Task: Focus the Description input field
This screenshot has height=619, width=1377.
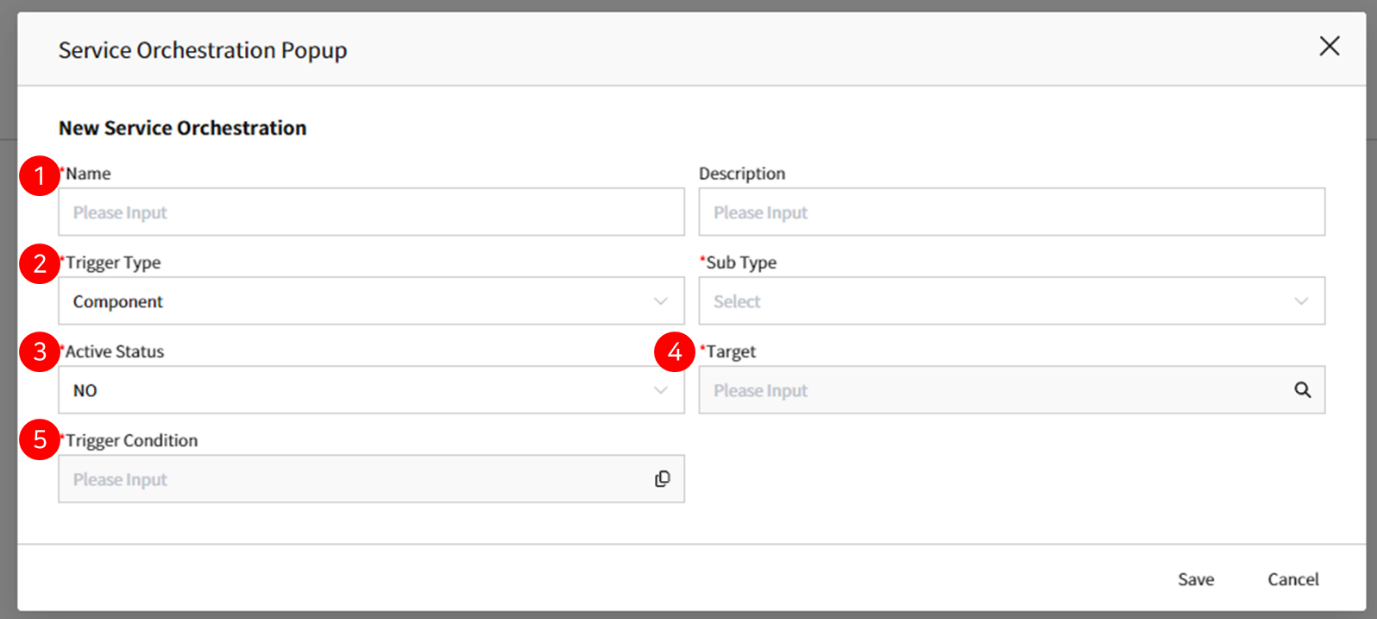Action: (x=1012, y=212)
